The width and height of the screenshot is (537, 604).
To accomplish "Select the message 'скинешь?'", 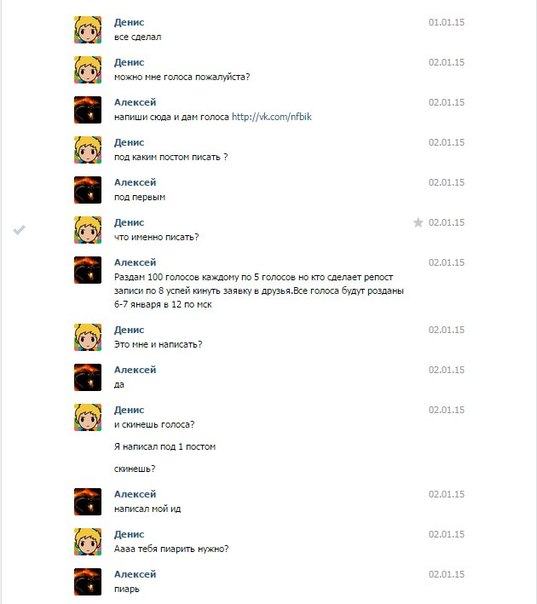I will (135, 469).
